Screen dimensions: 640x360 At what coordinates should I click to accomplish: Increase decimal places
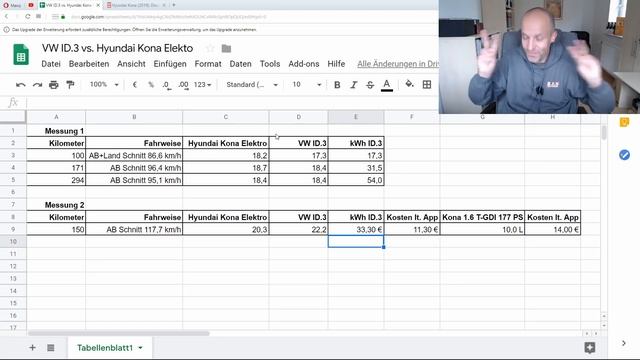tap(183, 85)
